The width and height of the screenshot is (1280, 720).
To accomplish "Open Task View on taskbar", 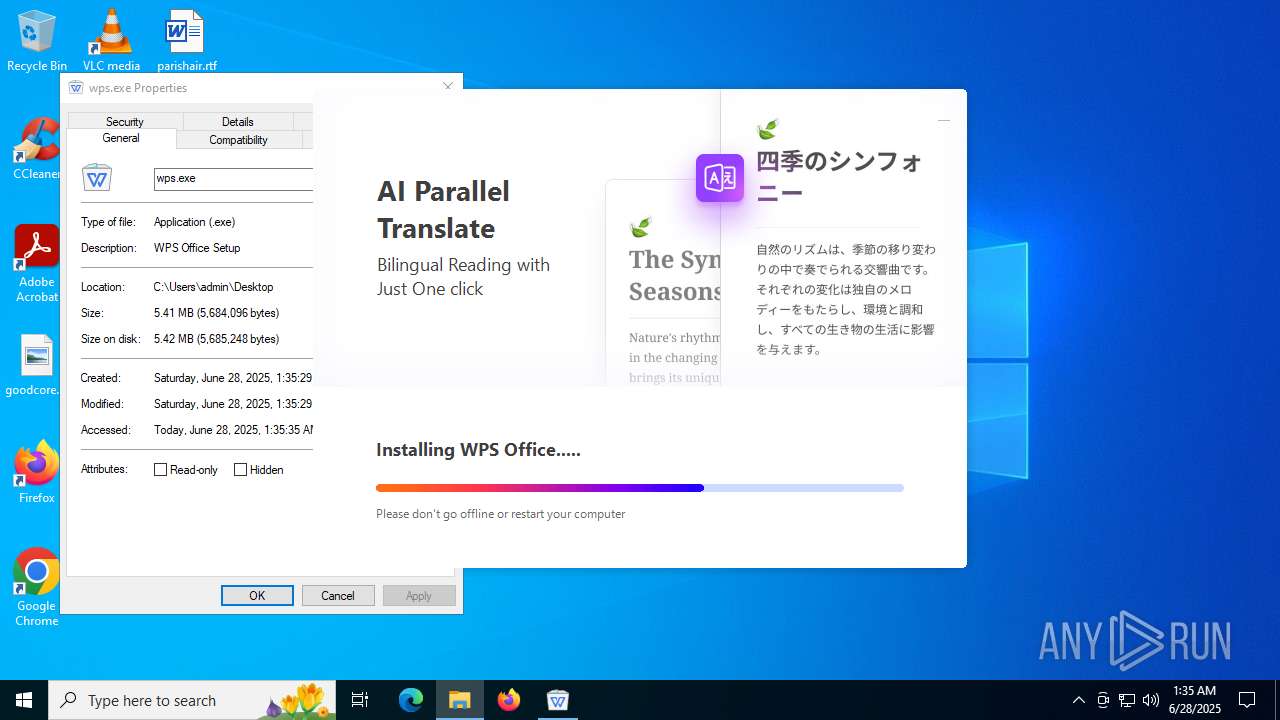I will [360, 700].
